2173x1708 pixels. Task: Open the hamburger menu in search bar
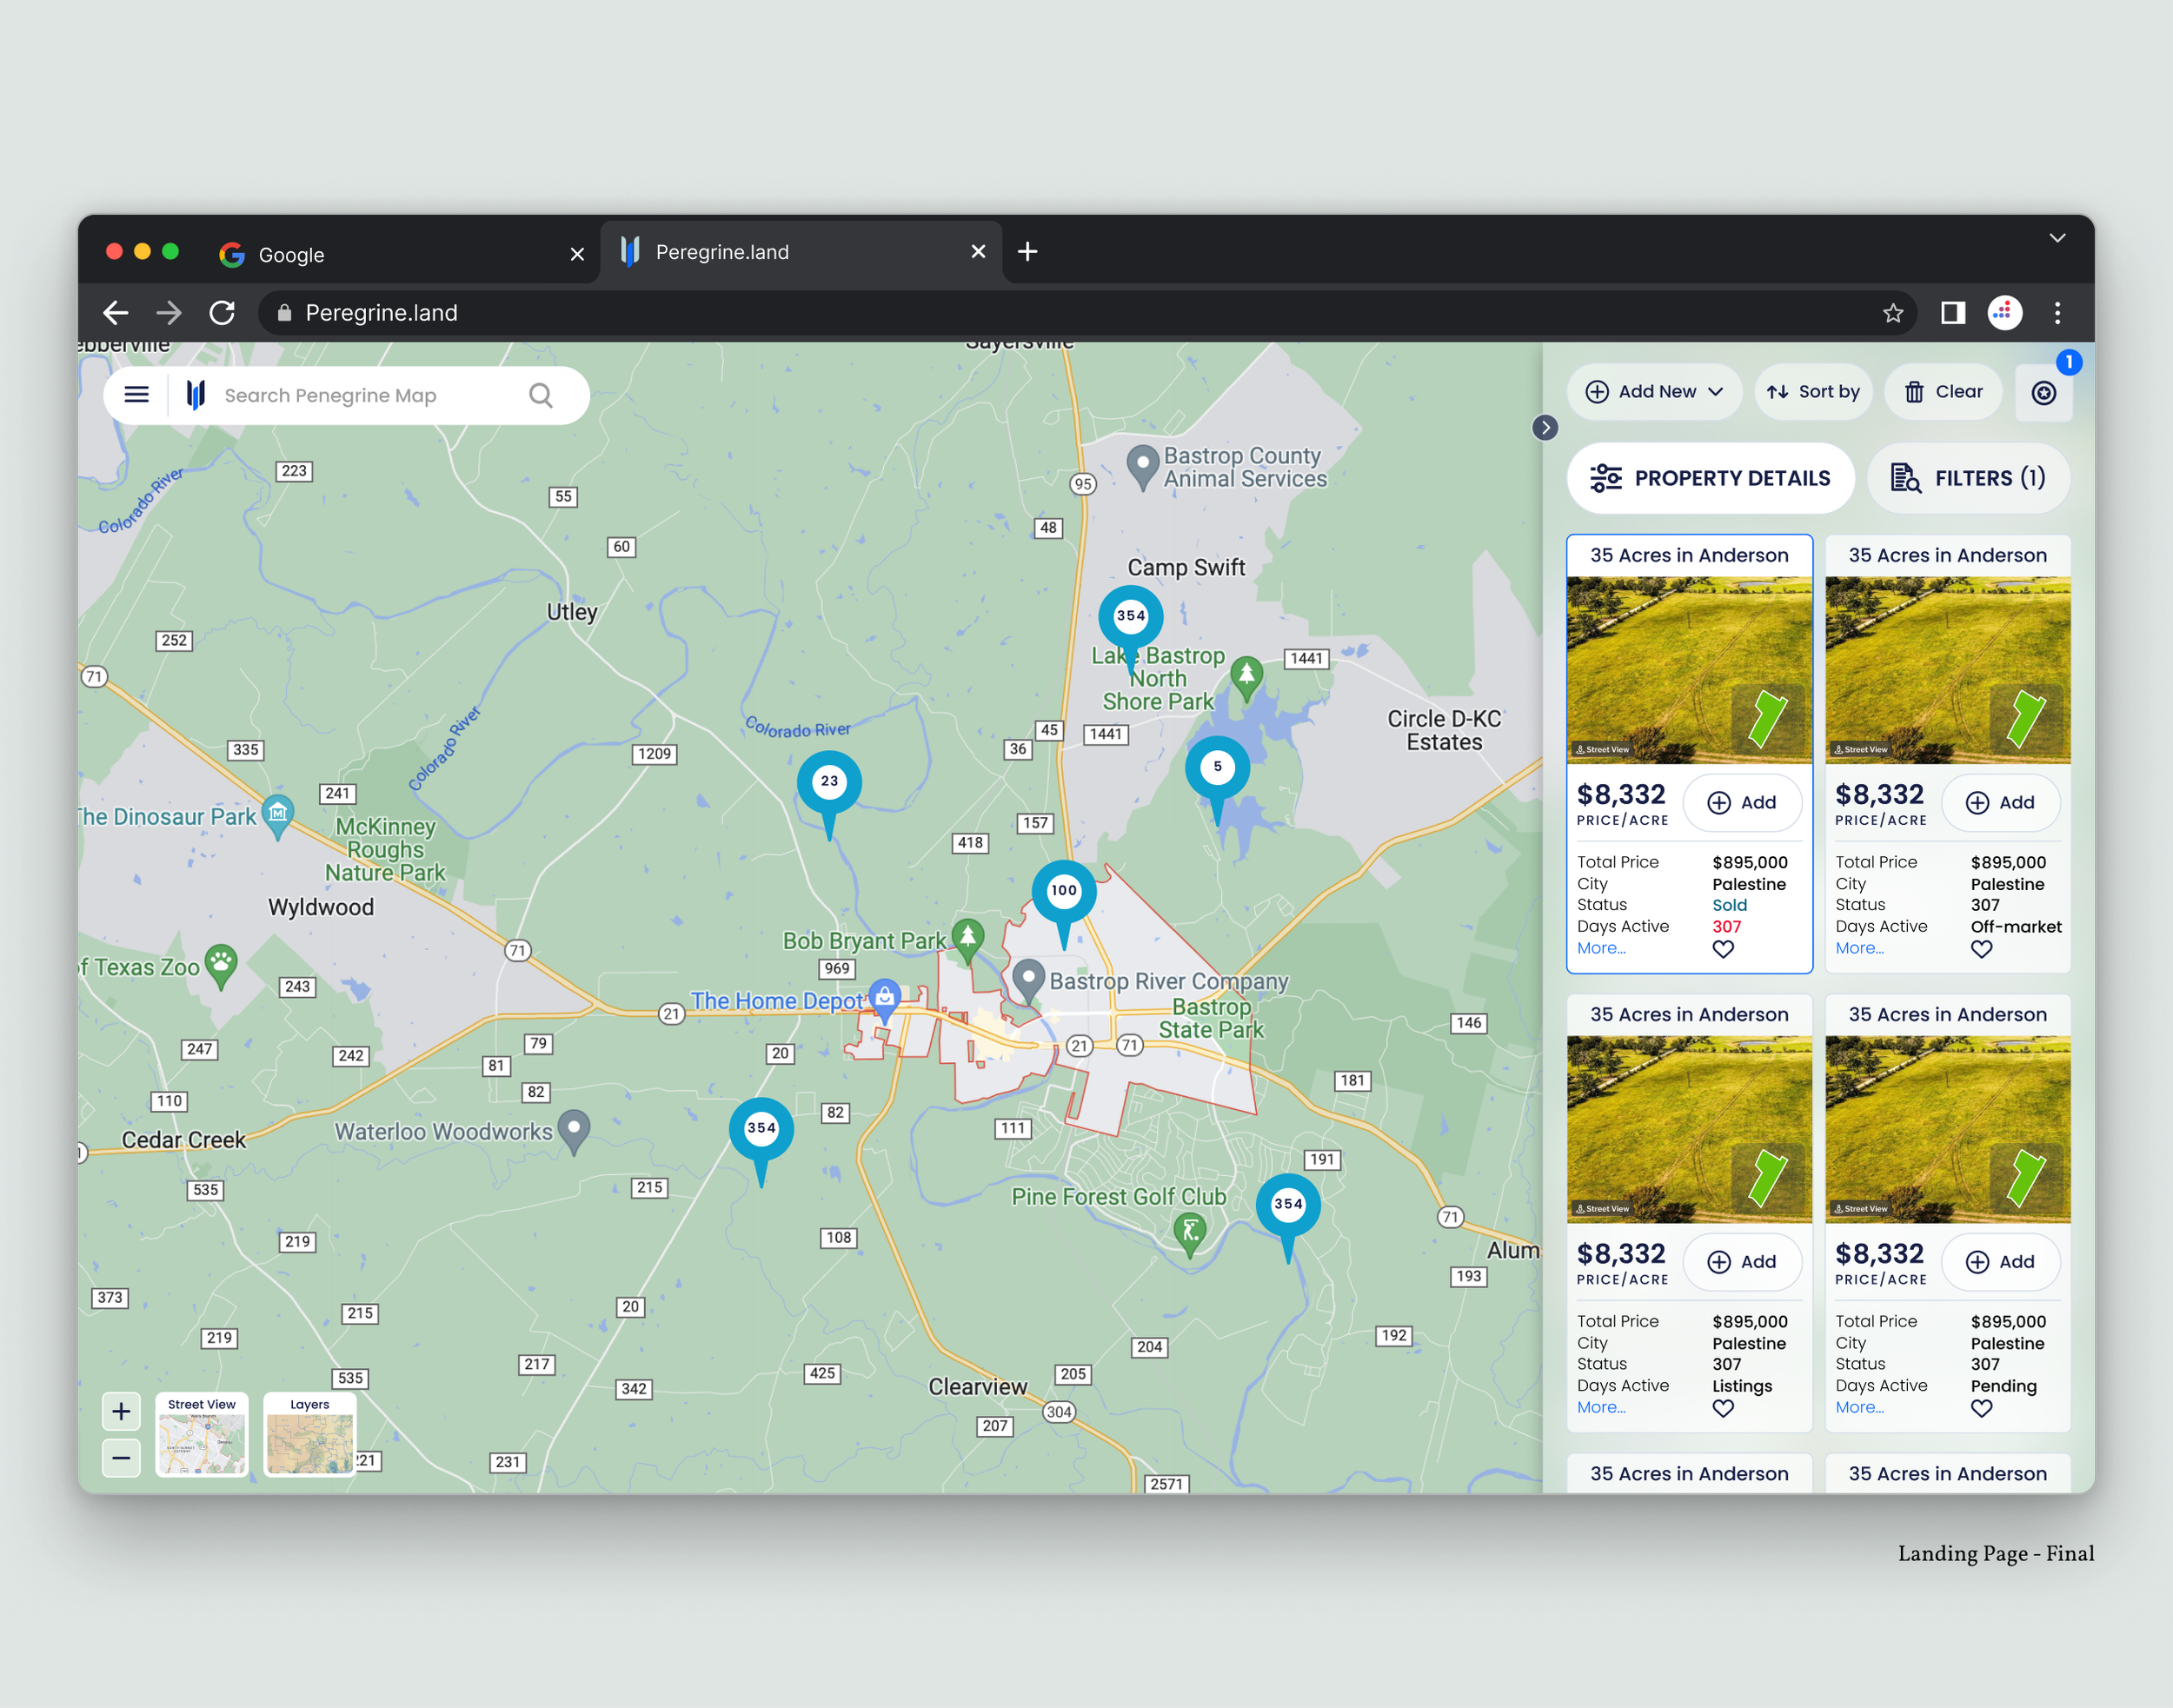136,395
